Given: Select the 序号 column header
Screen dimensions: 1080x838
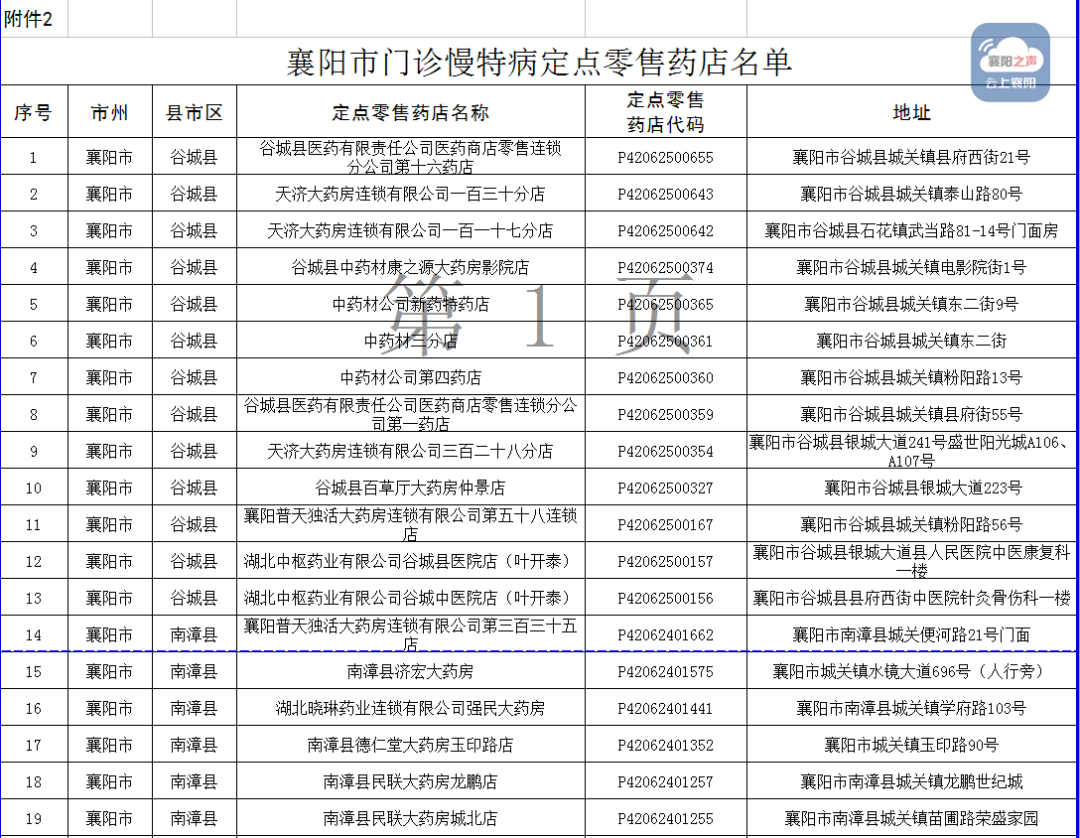Looking at the screenshot, I should point(34,112).
